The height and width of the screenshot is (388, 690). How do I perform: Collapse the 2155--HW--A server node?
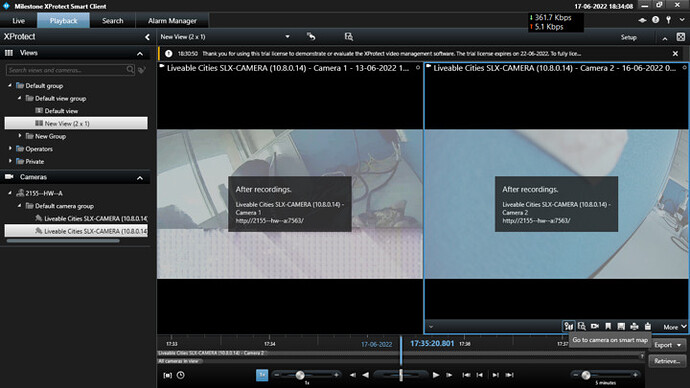tap(10, 193)
